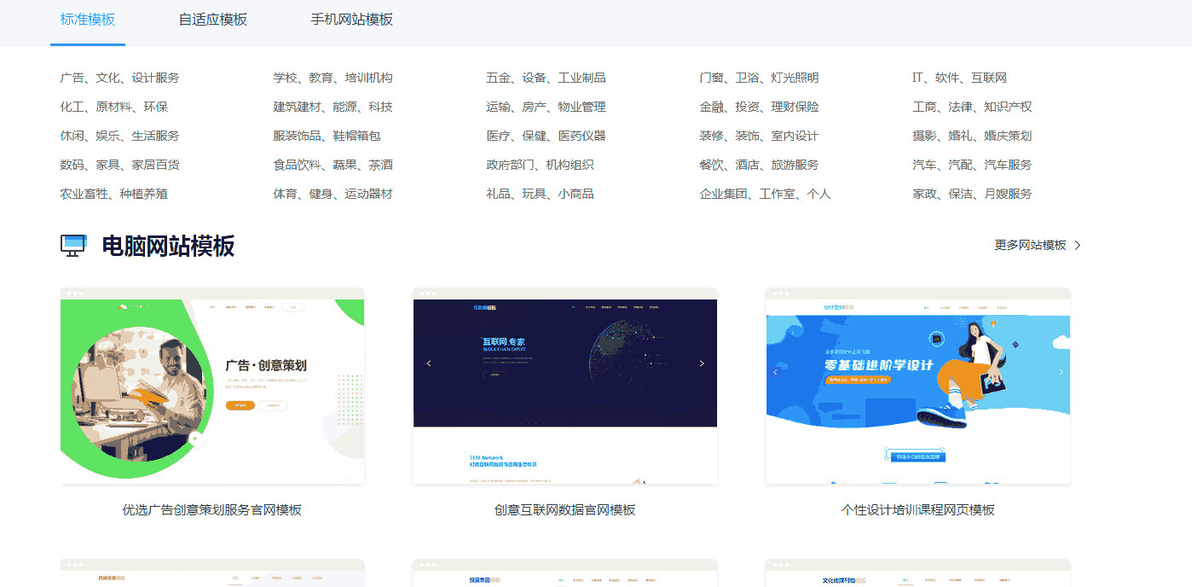Go to 数码、家具、家居百货 category
Screen dimensions: 1192x587
(120, 164)
